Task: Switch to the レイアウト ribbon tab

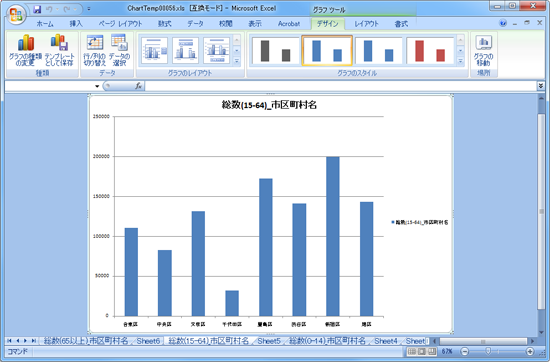Action: (366, 24)
